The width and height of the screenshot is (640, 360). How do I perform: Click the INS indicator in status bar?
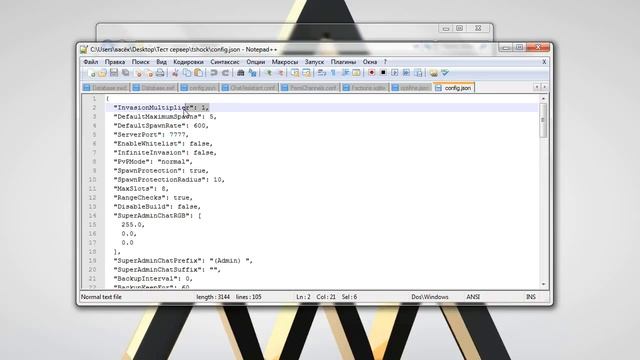(531, 297)
